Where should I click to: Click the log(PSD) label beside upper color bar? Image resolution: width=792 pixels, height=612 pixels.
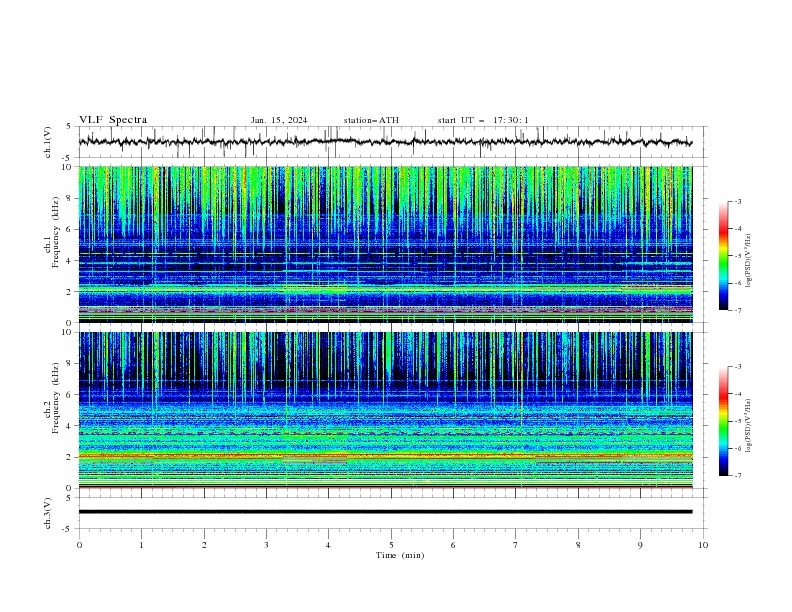[x=749, y=261]
